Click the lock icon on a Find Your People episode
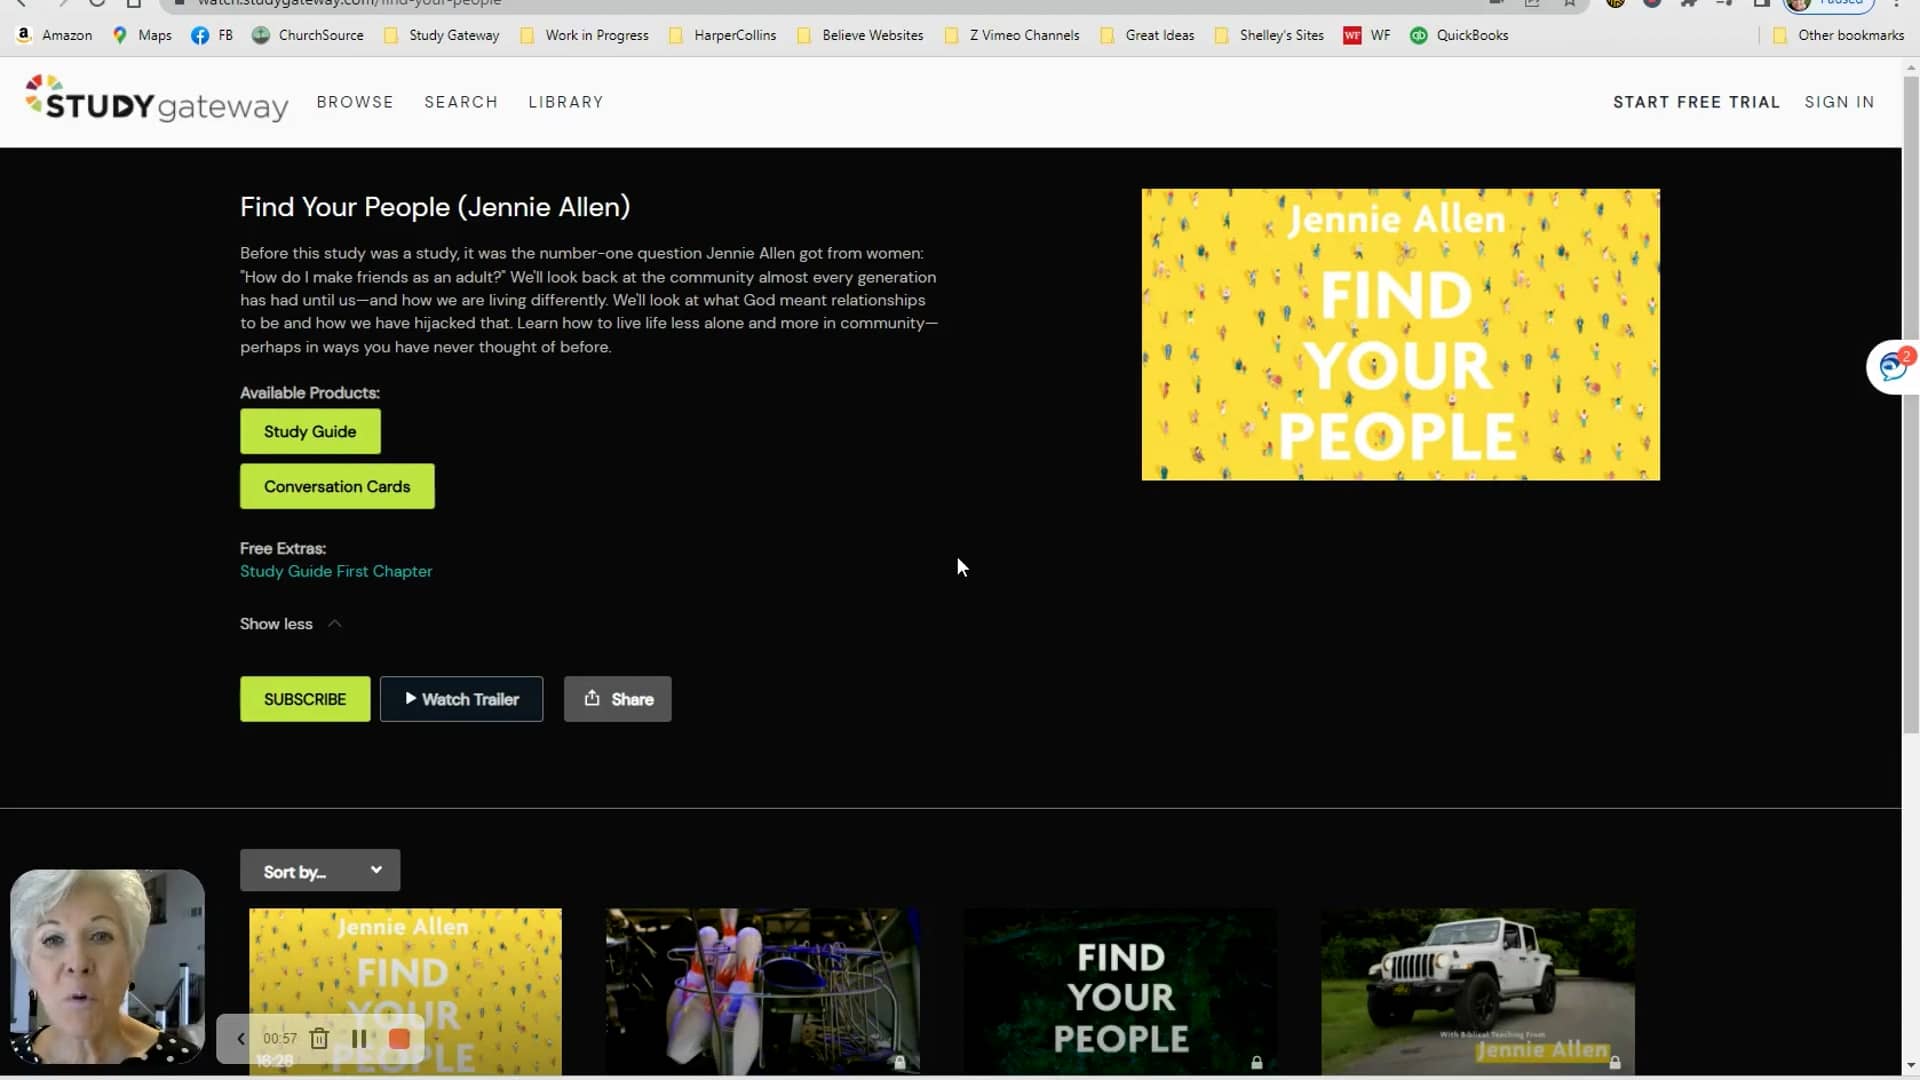 coord(1256,1063)
